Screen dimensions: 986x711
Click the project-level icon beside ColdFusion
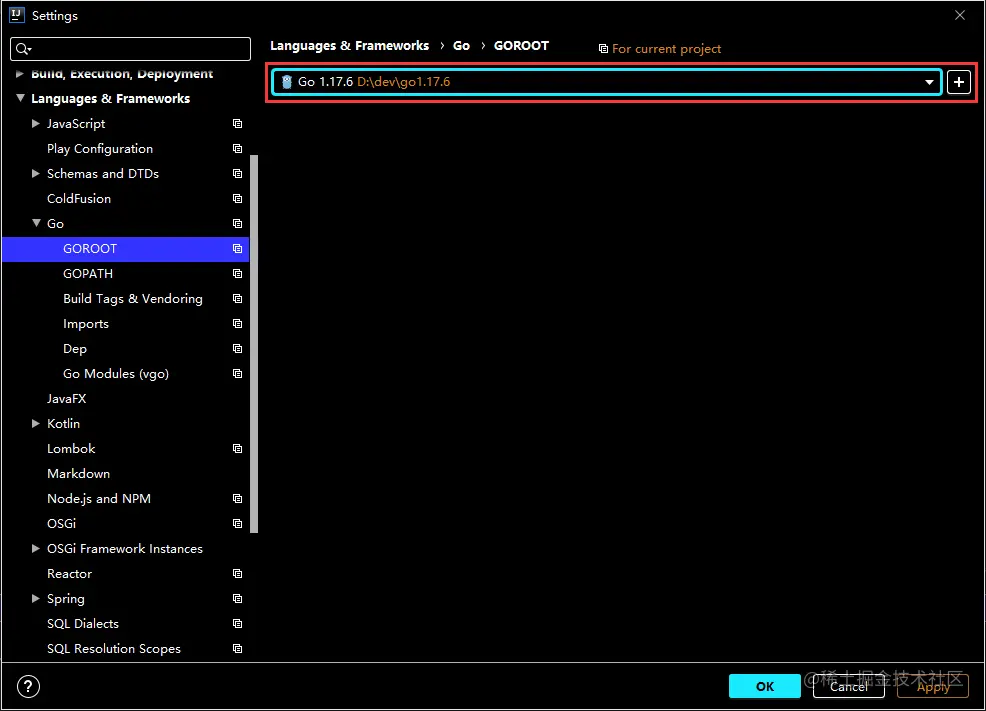[237, 199]
